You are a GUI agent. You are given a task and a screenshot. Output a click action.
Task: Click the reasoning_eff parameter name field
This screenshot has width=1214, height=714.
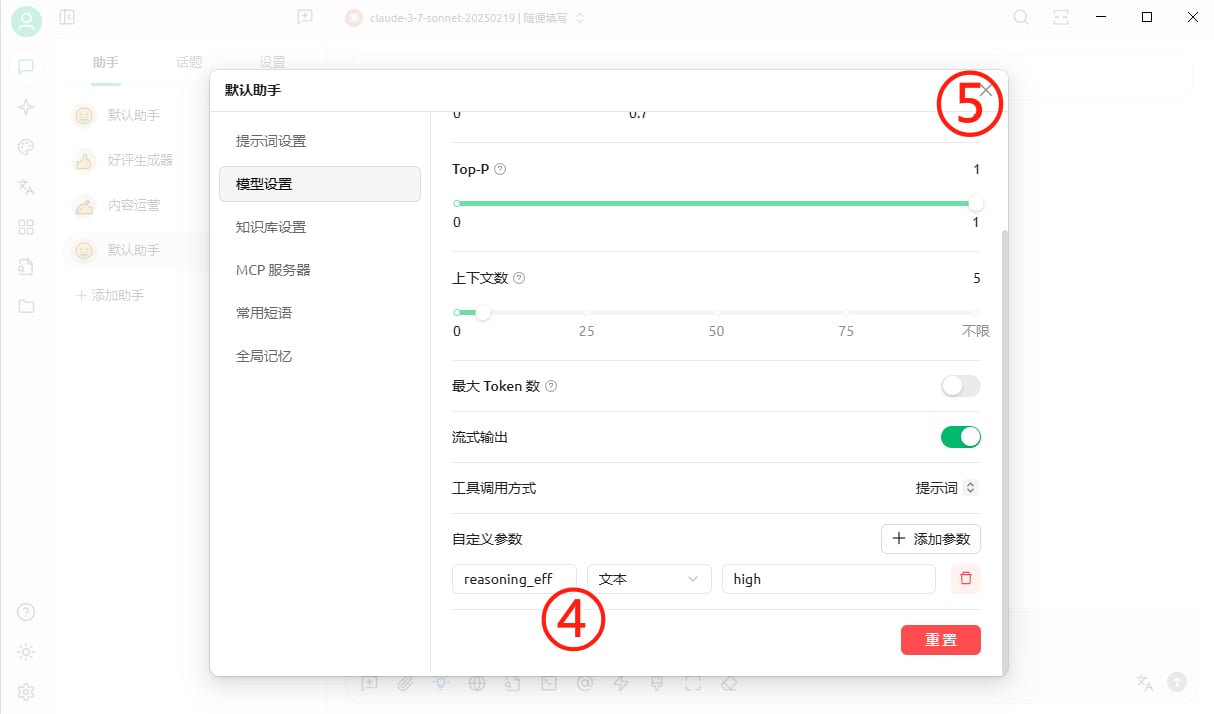click(x=515, y=579)
